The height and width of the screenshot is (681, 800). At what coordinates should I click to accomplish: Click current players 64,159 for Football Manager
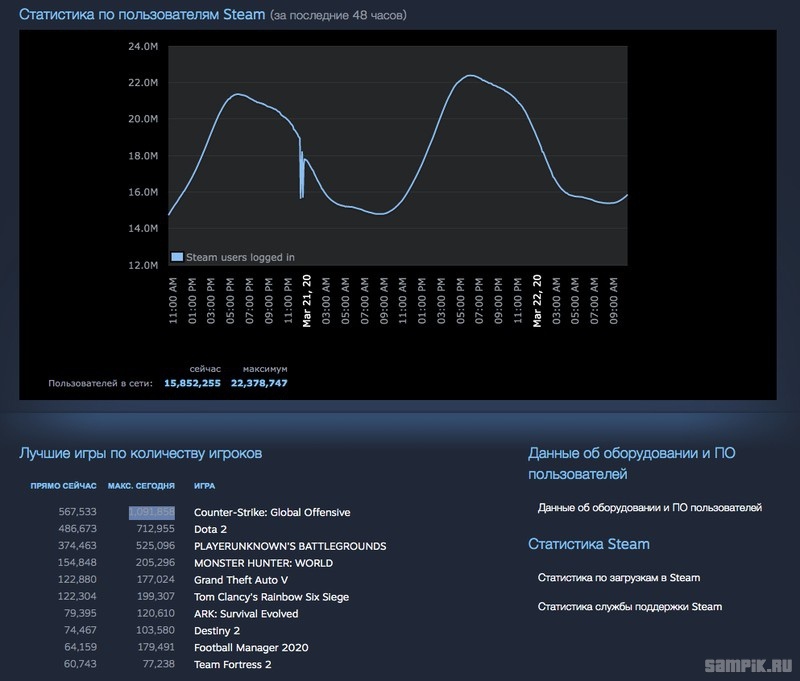click(80, 646)
